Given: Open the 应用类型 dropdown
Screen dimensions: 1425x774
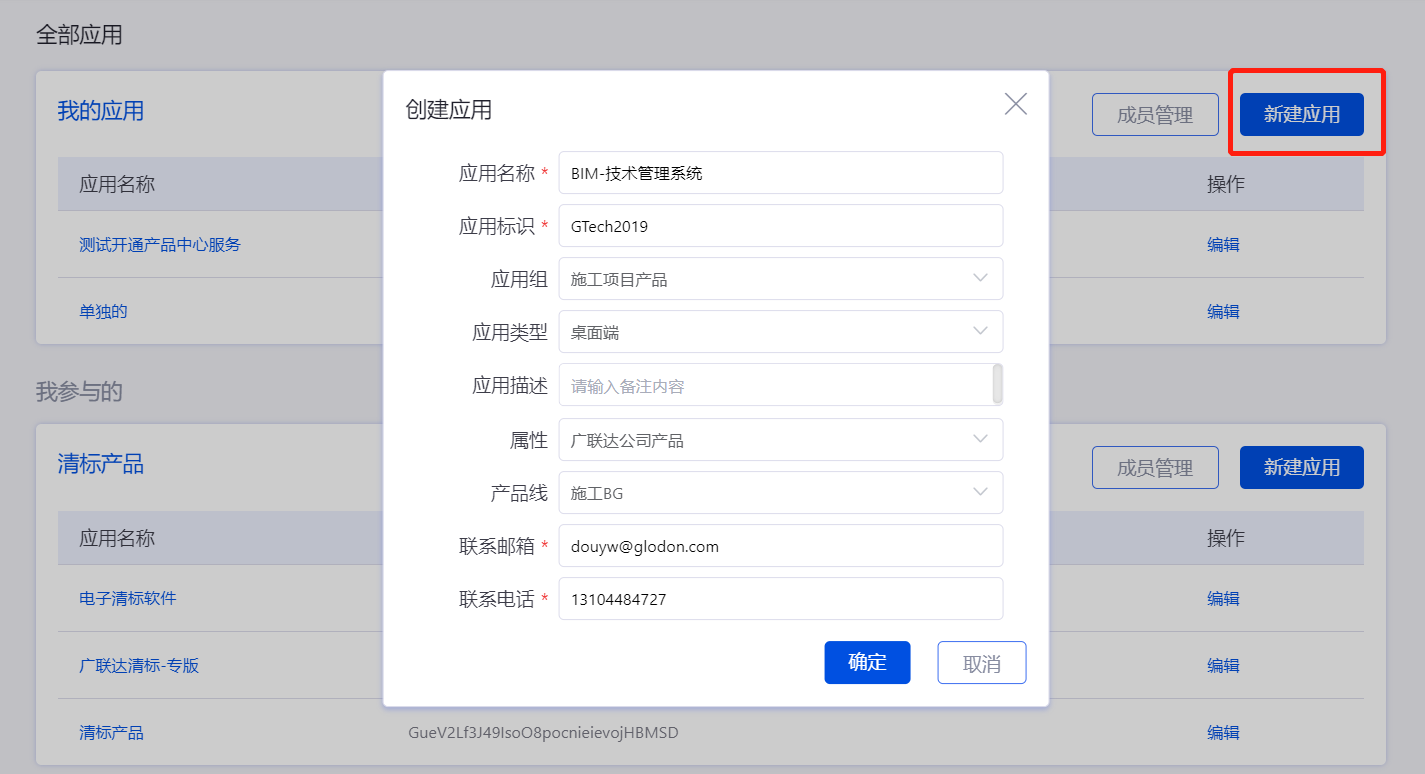Looking at the screenshot, I should (780, 332).
